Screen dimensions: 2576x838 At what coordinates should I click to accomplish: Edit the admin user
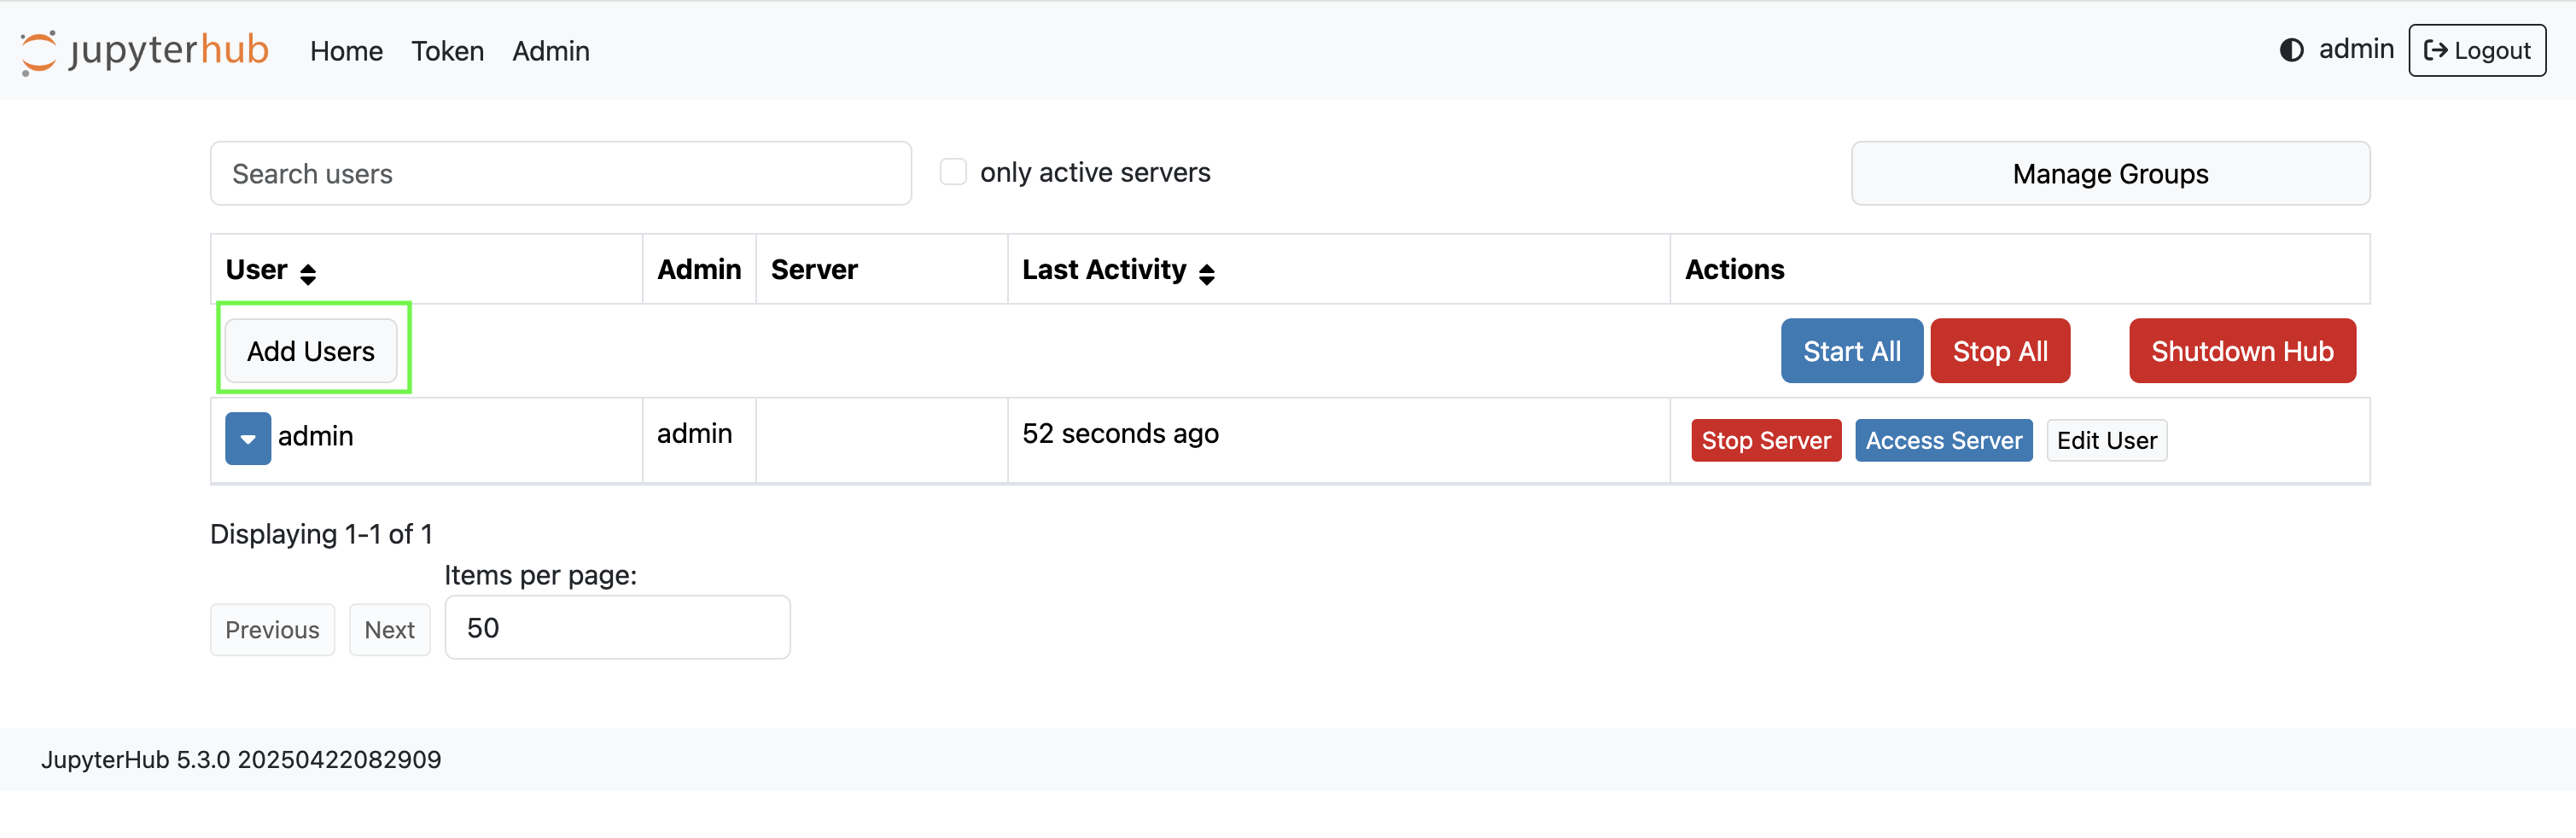tap(2106, 440)
